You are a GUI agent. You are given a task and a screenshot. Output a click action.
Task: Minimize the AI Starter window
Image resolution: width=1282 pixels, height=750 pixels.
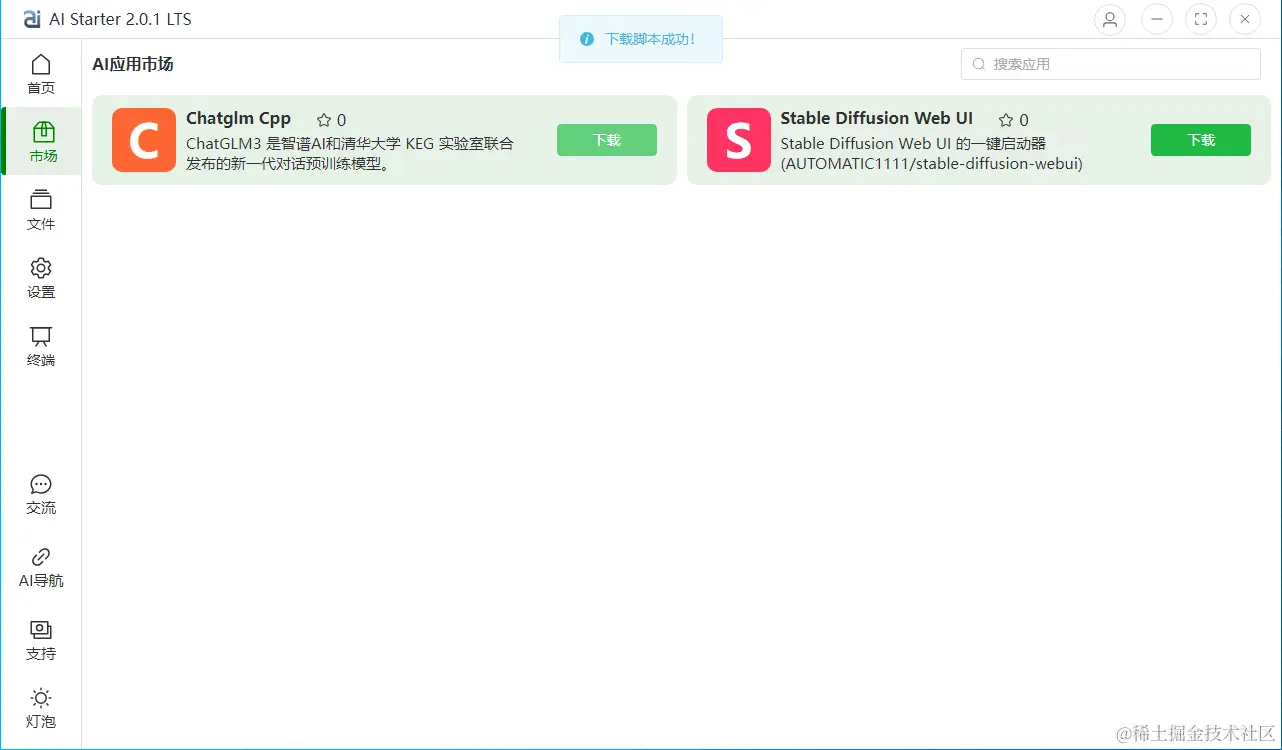pos(1157,19)
